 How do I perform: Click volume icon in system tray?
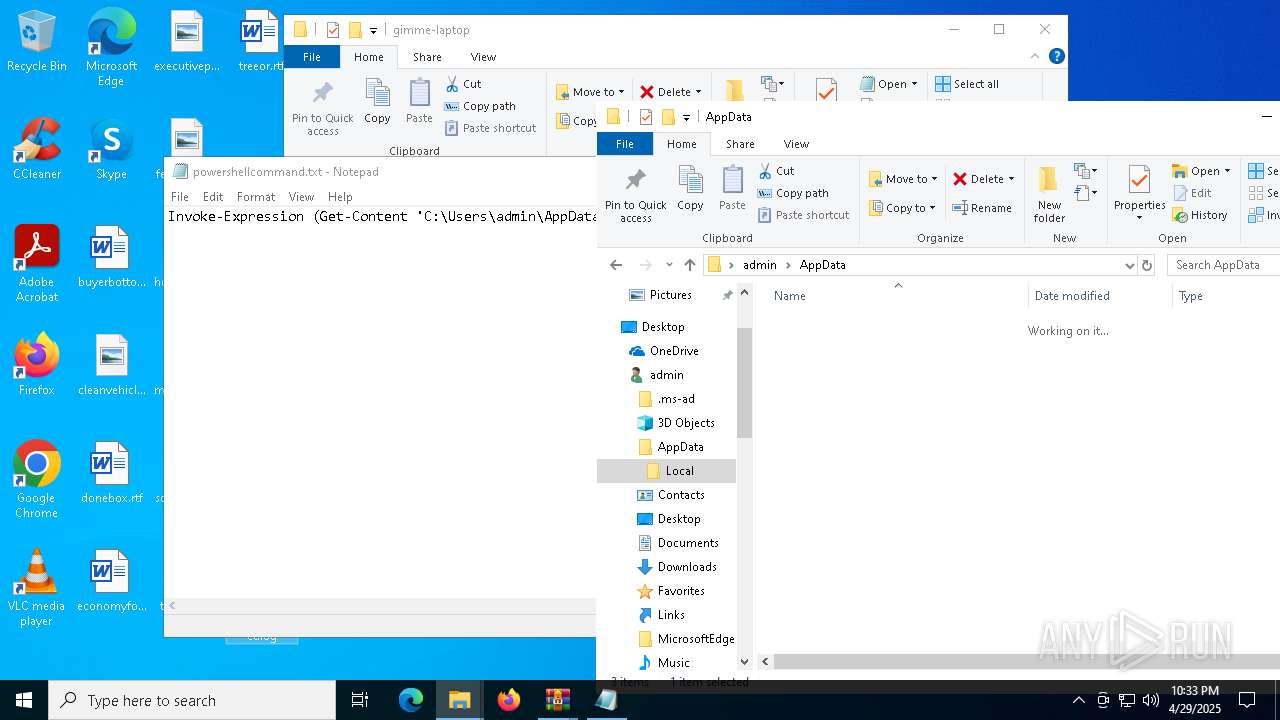[x=1150, y=700]
